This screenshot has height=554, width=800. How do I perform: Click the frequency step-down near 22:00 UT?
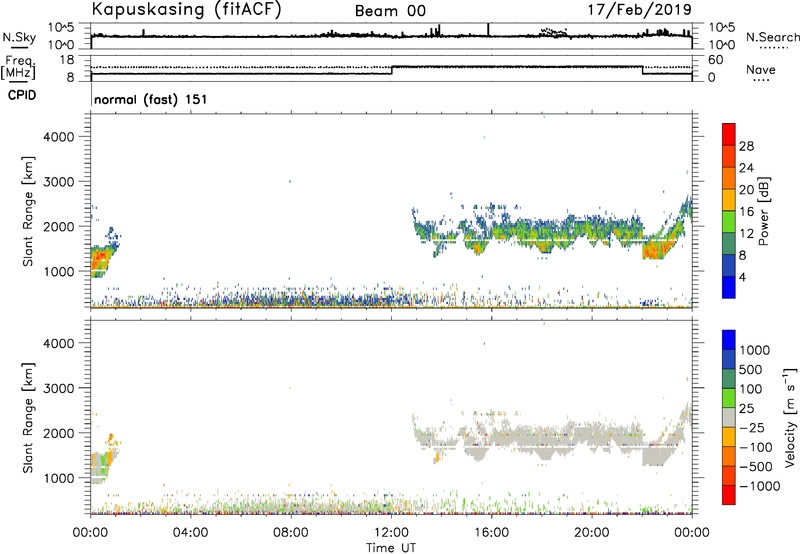tap(642, 70)
